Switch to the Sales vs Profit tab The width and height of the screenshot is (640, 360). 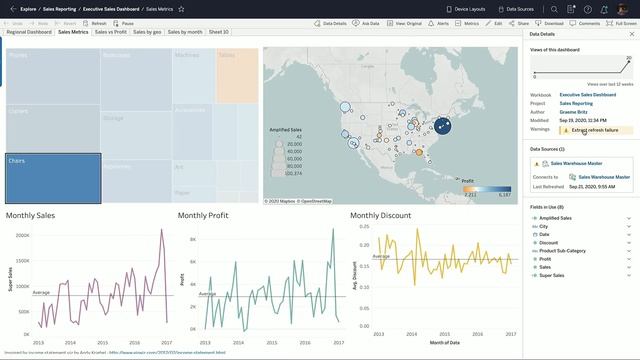[111, 32]
